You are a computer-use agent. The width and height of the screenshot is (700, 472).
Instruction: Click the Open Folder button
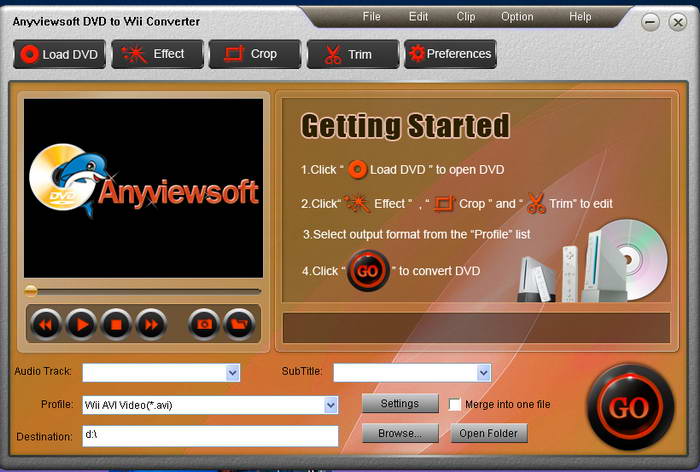[489, 433]
